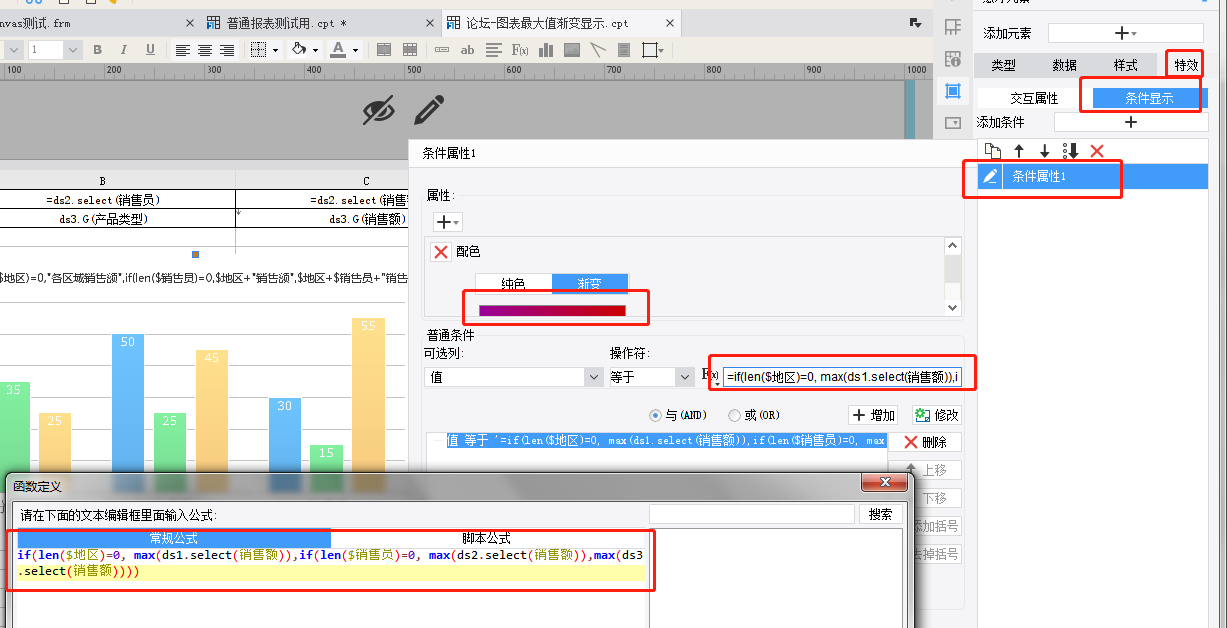Move condition up with up arrow
The width and height of the screenshot is (1227, 628).
[1019, 151]
